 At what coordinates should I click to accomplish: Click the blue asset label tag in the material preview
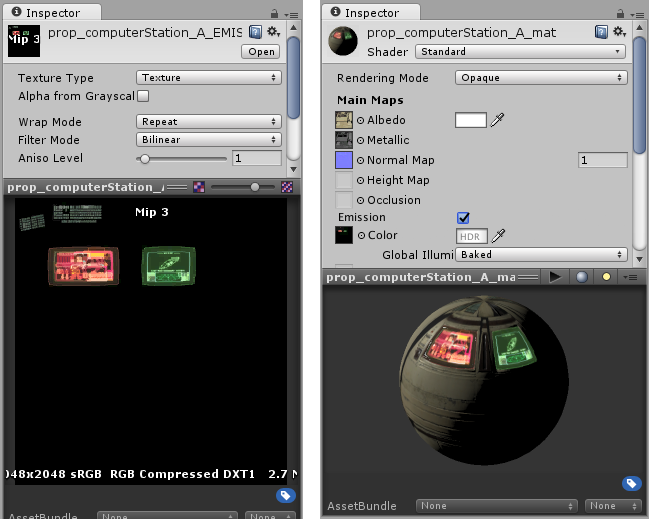pyautogui.click(x=631, y=483)
